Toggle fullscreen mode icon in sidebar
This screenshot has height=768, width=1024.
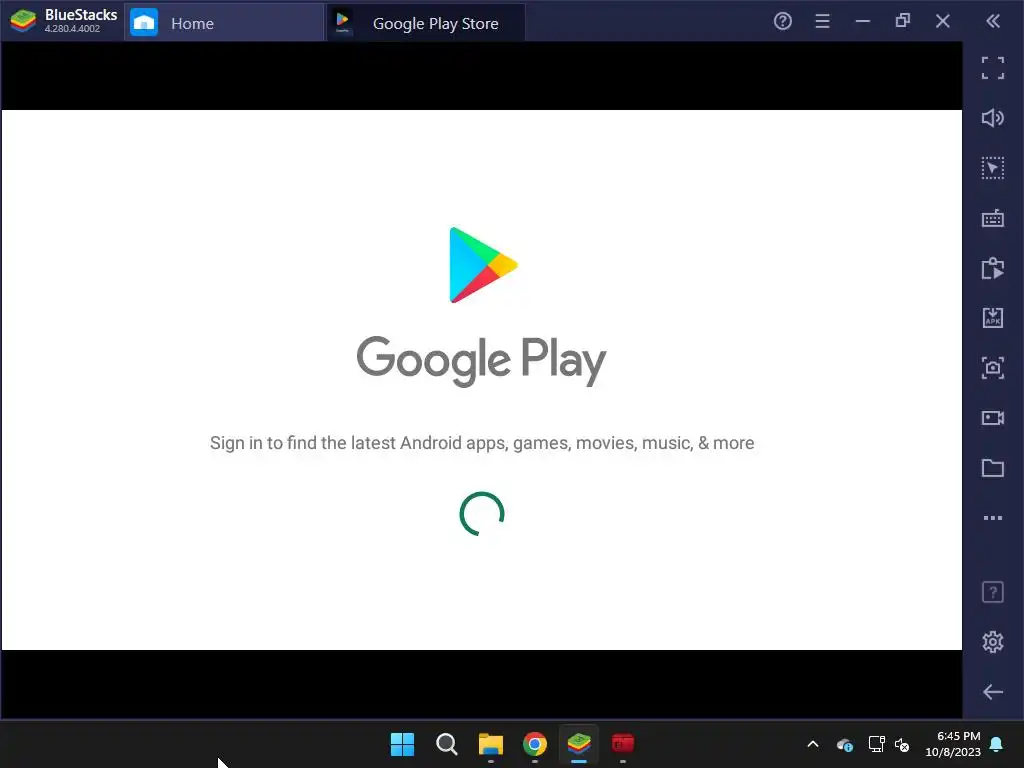coord(993,68)
